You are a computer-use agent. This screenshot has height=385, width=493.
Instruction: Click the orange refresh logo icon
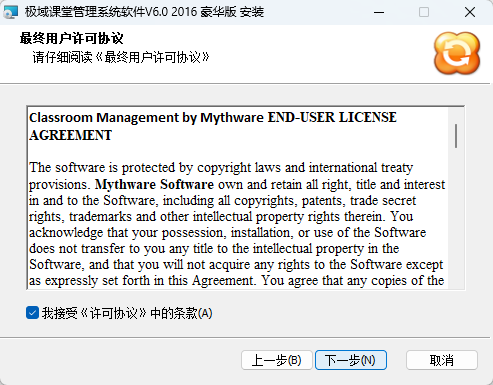coord(457,53)
